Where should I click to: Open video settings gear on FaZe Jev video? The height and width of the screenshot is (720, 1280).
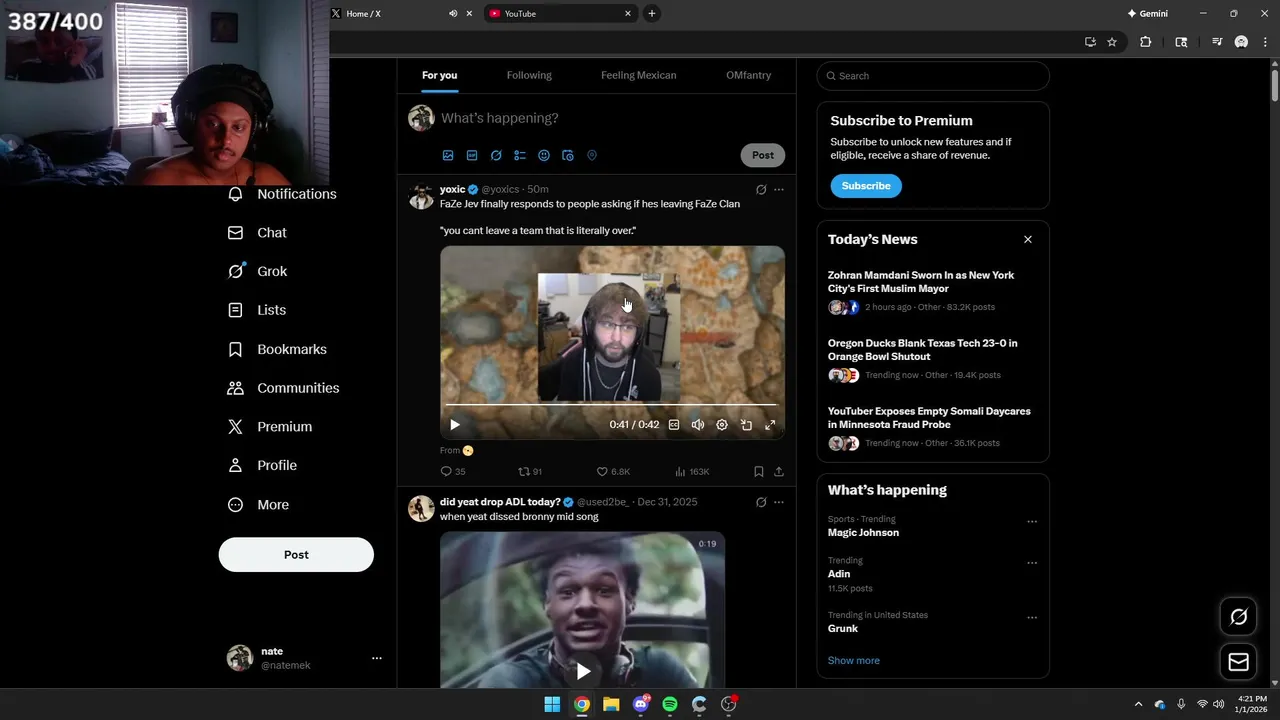pyautogui.click(x=722, y=425)
